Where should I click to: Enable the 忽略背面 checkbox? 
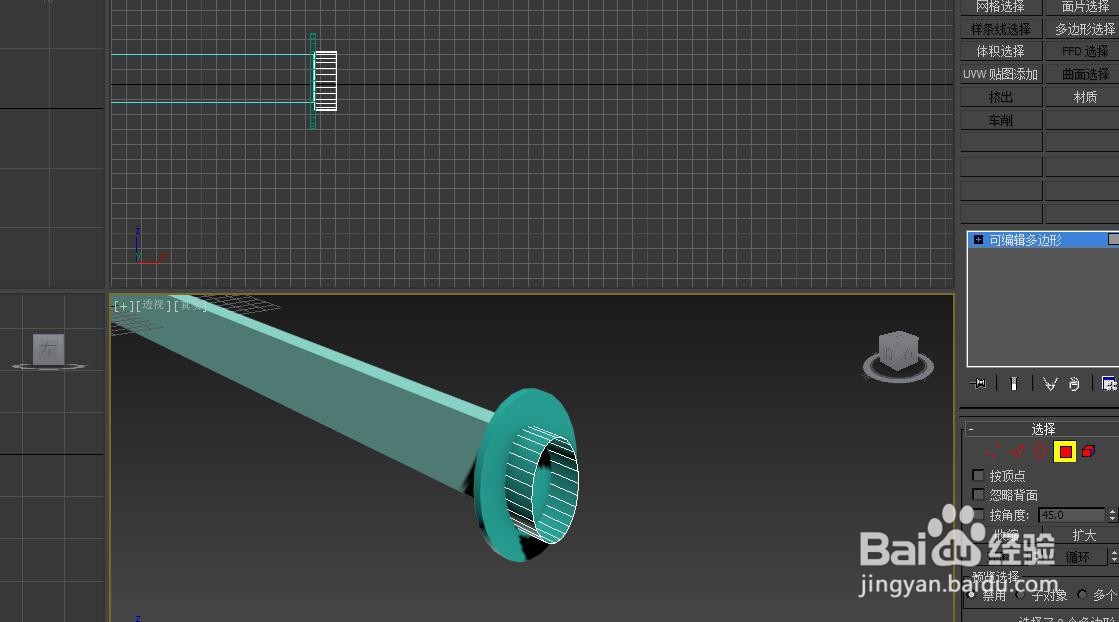[976, 494]
